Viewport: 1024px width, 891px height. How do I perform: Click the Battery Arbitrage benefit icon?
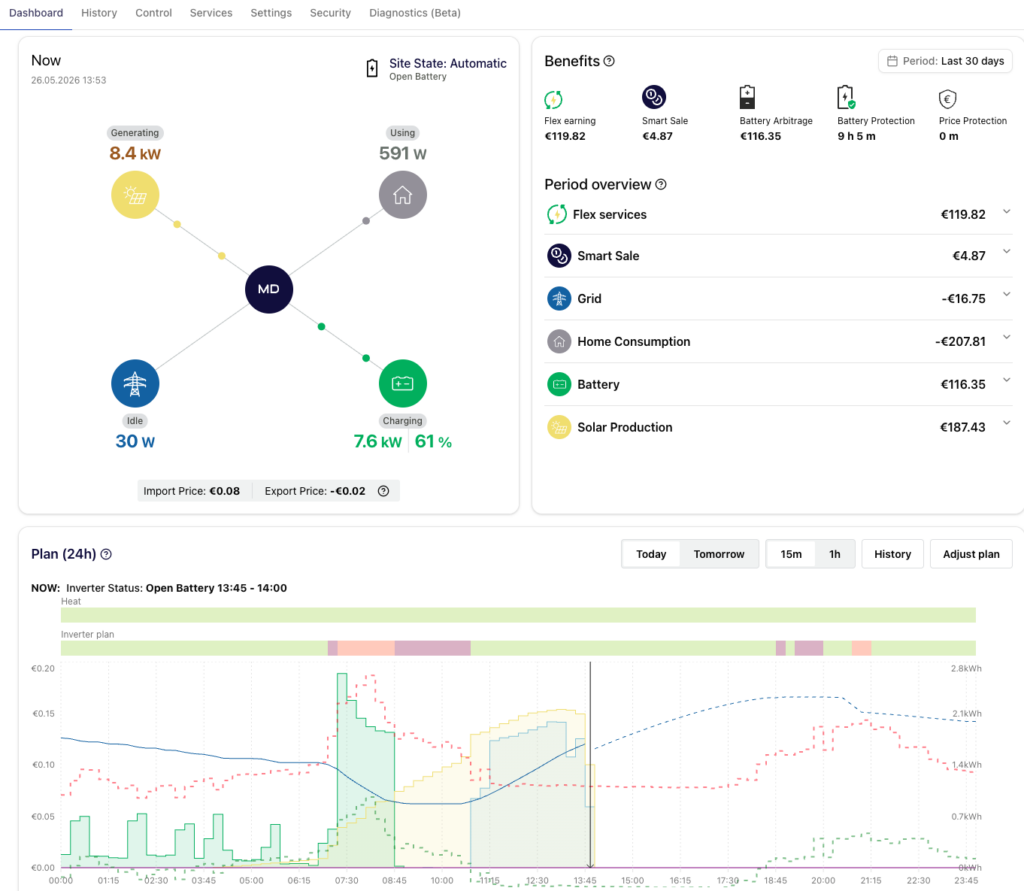pyautogui.click(x=747, y=97)
